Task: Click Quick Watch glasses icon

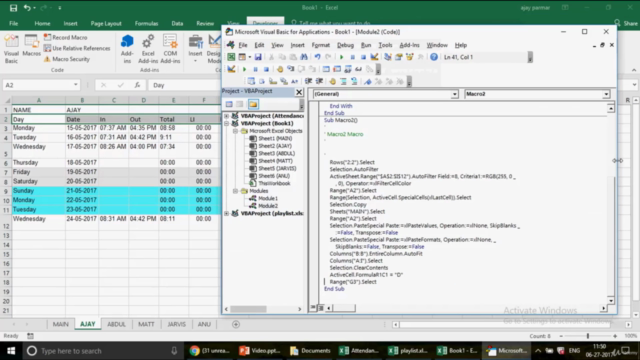Action: pyautogui.click(x=358, y=69)
